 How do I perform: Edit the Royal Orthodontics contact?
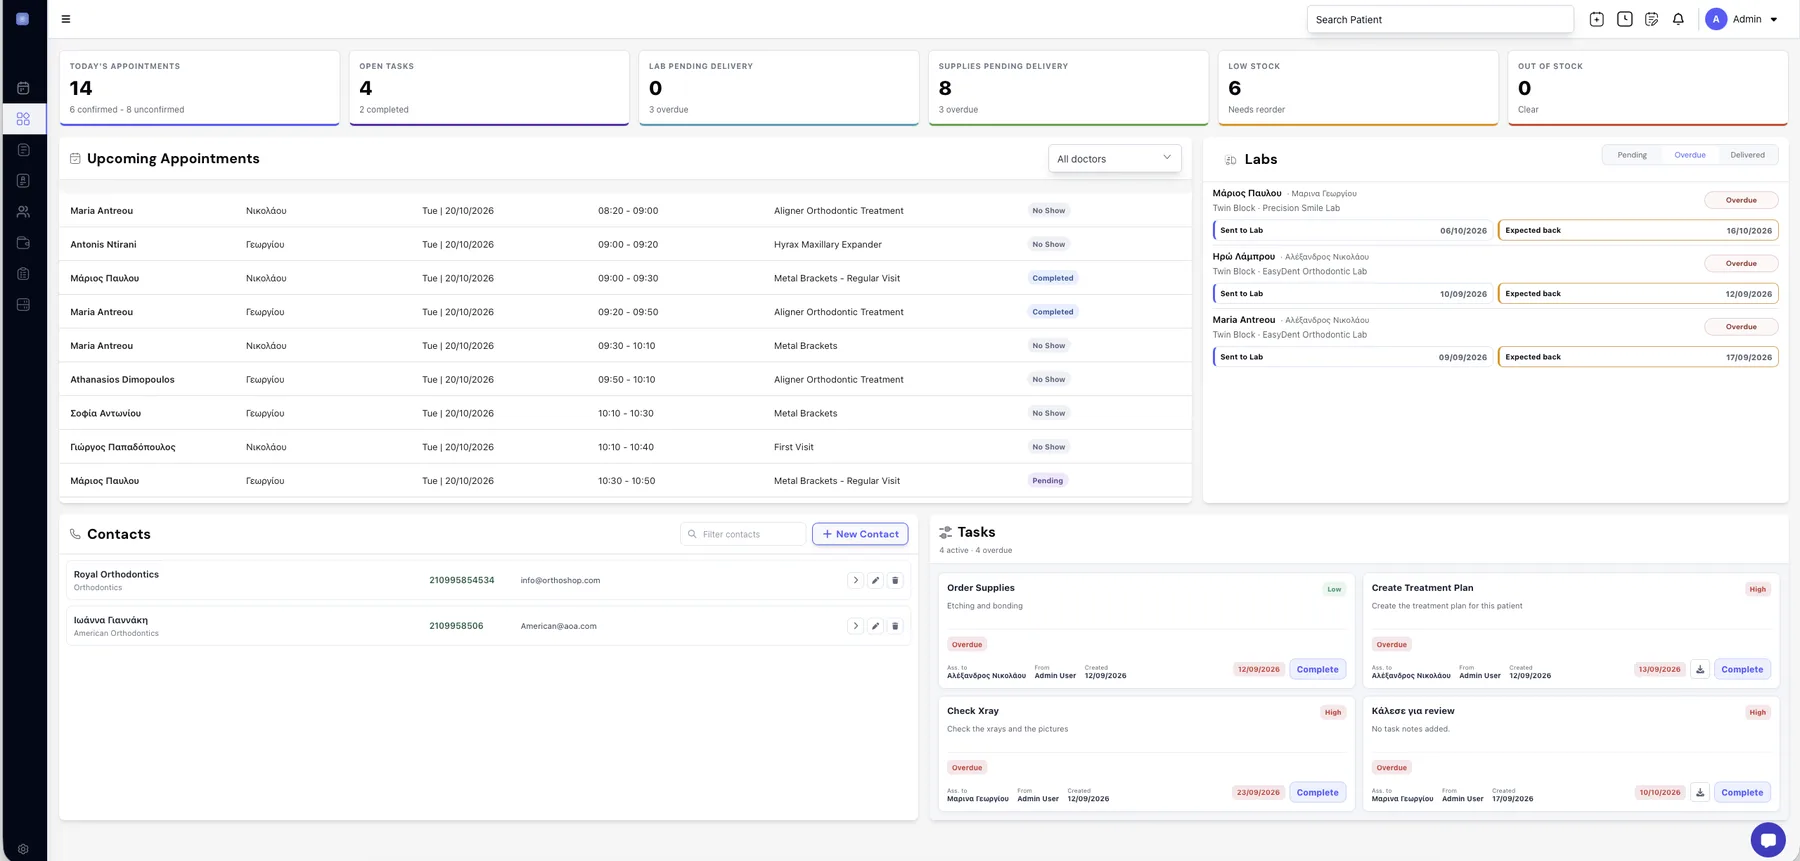click(x=875, y=580)
